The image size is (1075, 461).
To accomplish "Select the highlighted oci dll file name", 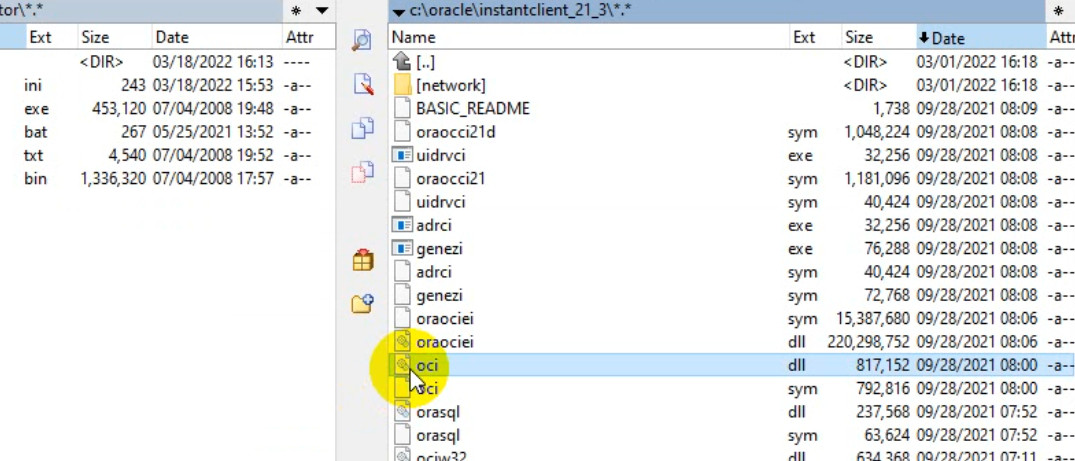I will [x=426, y=365].
